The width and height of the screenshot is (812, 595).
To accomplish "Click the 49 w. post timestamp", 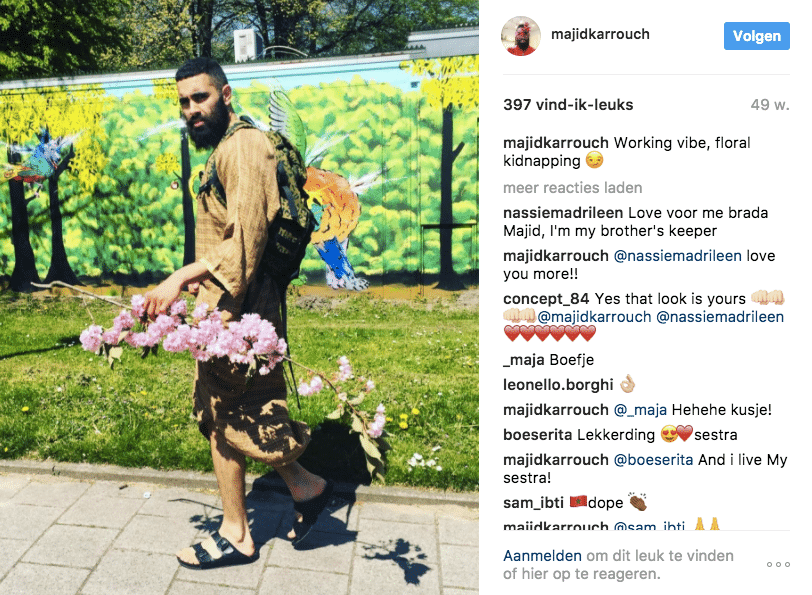I will (x=770, y=105).
